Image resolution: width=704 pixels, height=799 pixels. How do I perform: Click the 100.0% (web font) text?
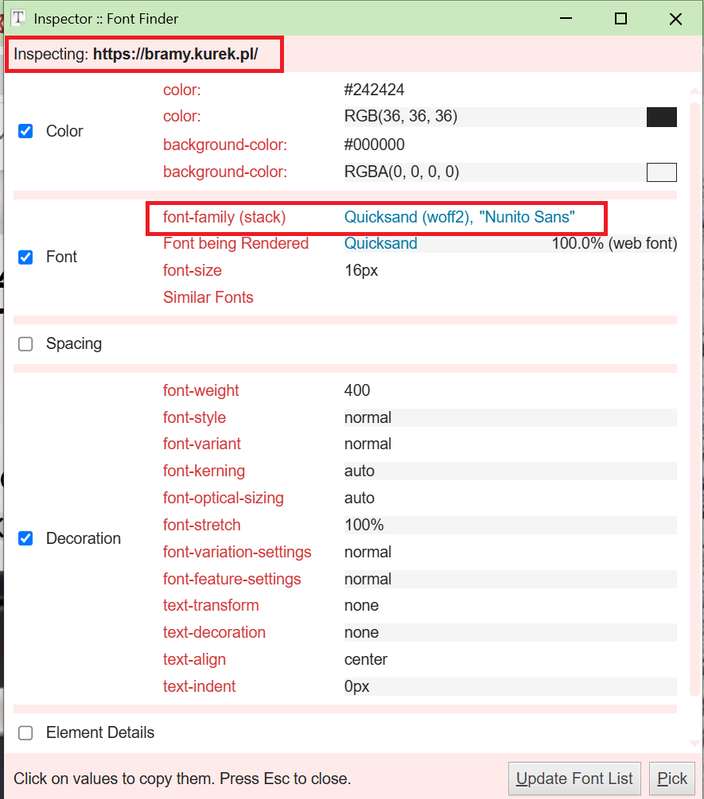coord(614,244)
